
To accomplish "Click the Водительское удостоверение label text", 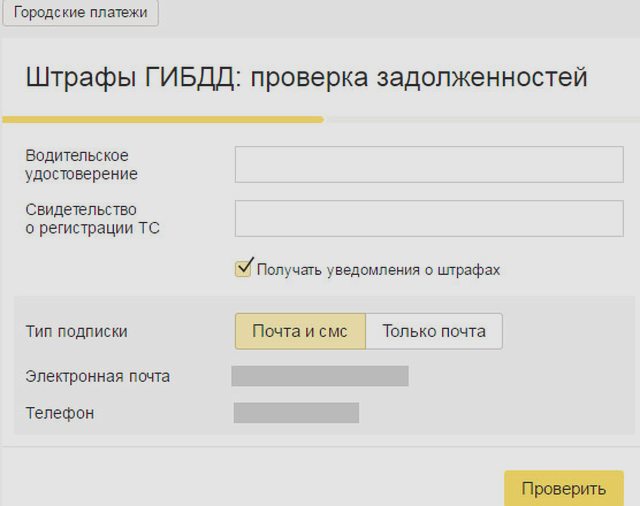I will click(81, 165).
